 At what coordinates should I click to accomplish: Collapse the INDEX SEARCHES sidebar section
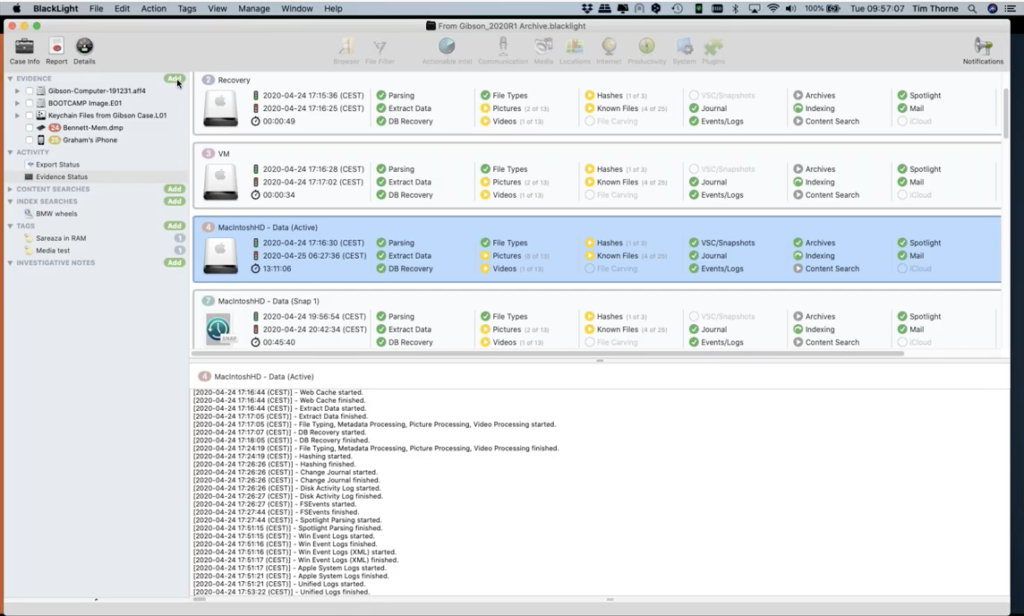[10, 201]
